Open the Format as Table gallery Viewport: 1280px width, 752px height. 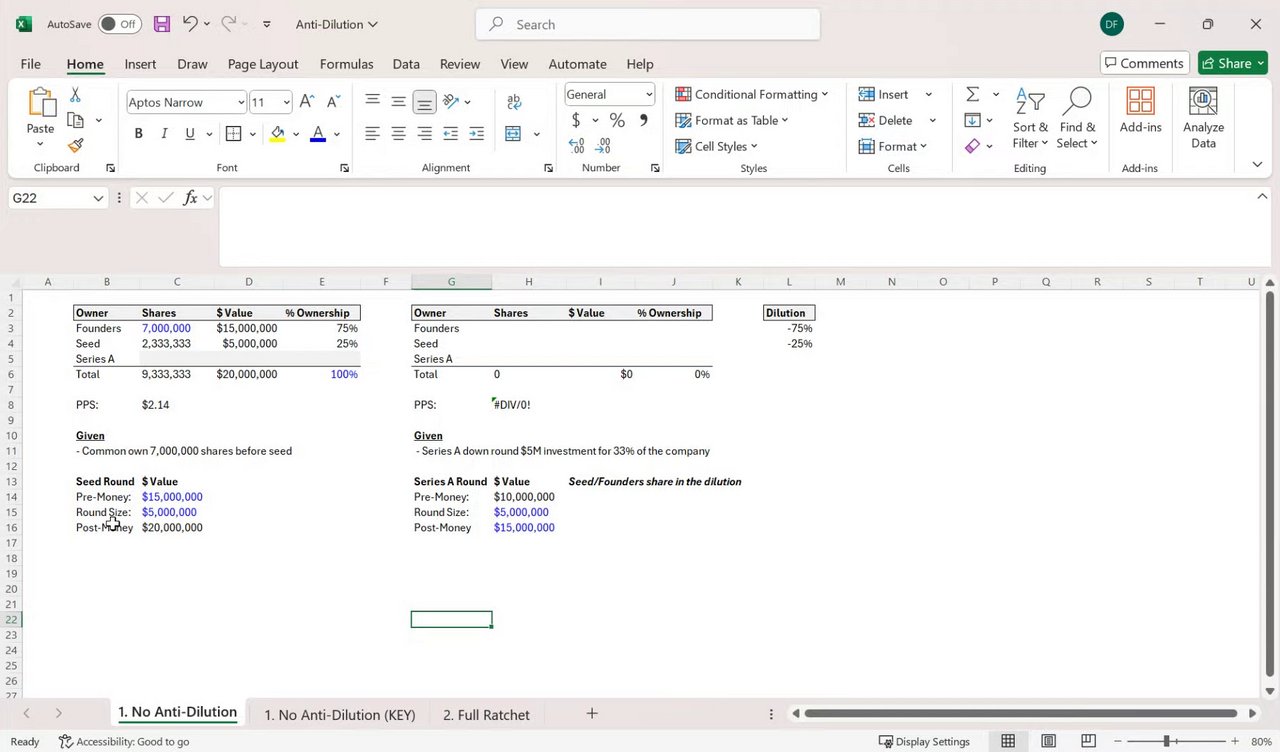coord(732,120)
